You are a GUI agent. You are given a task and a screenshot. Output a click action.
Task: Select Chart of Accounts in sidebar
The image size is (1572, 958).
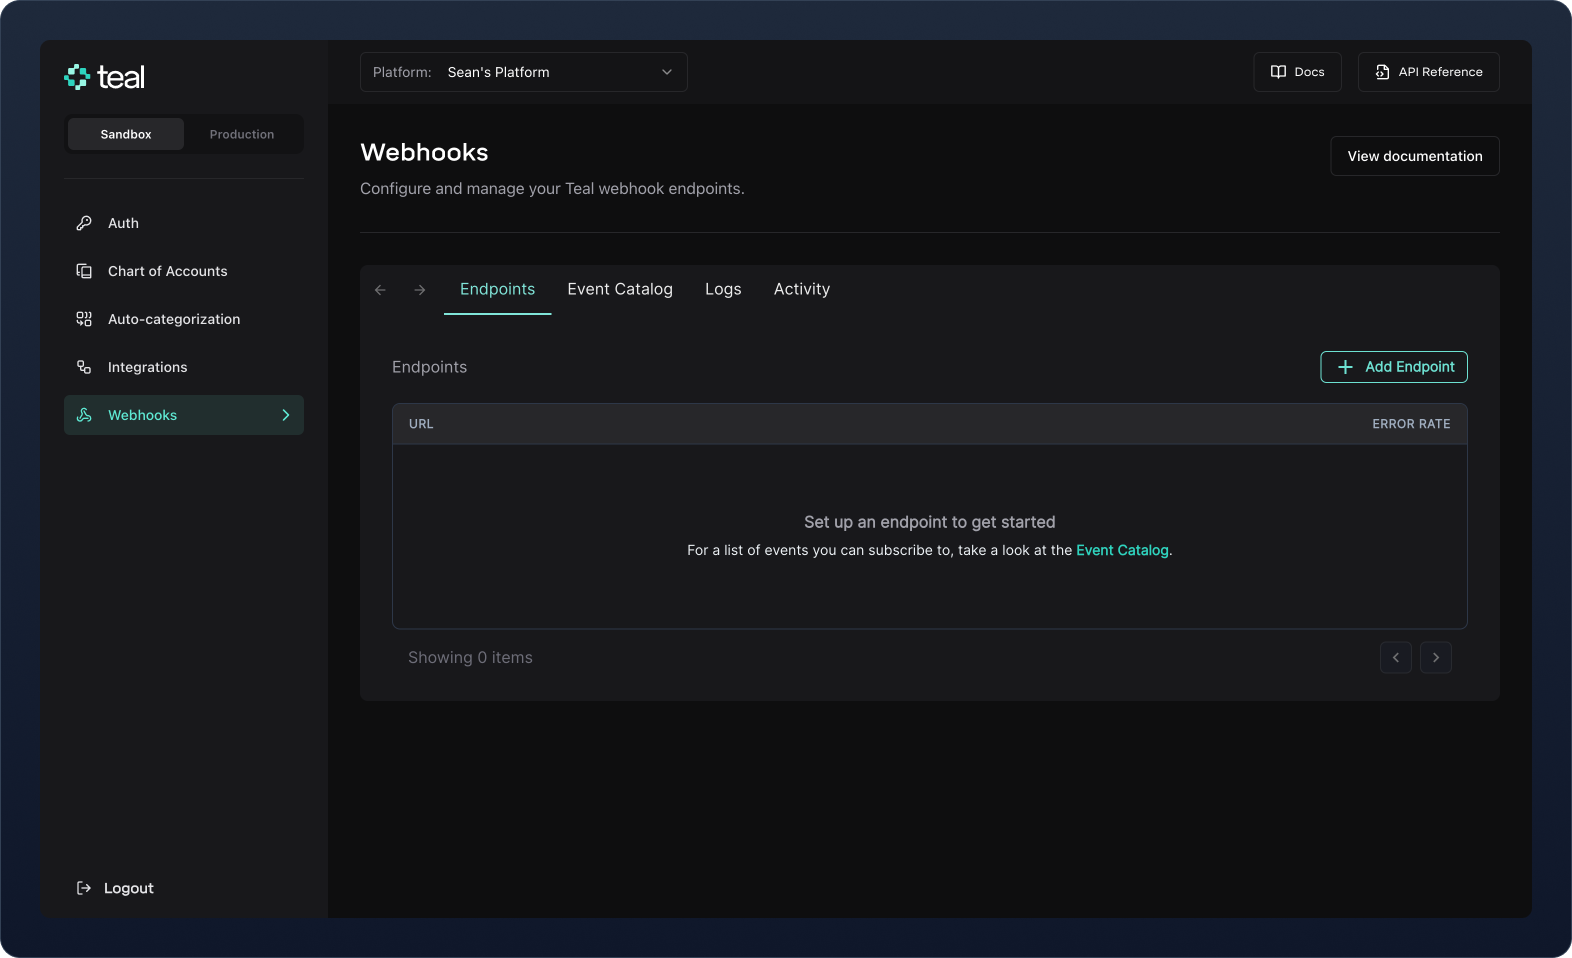coord(184,271)
